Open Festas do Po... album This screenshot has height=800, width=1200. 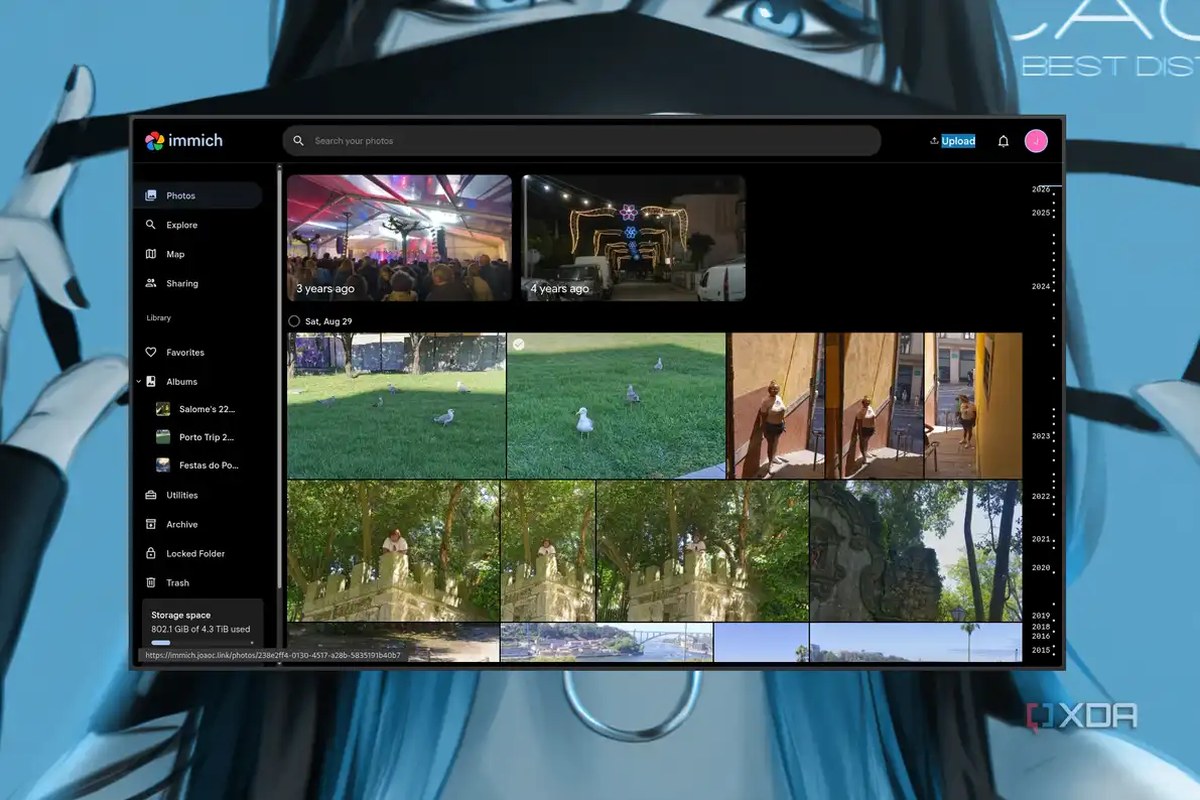click(208, 465)
